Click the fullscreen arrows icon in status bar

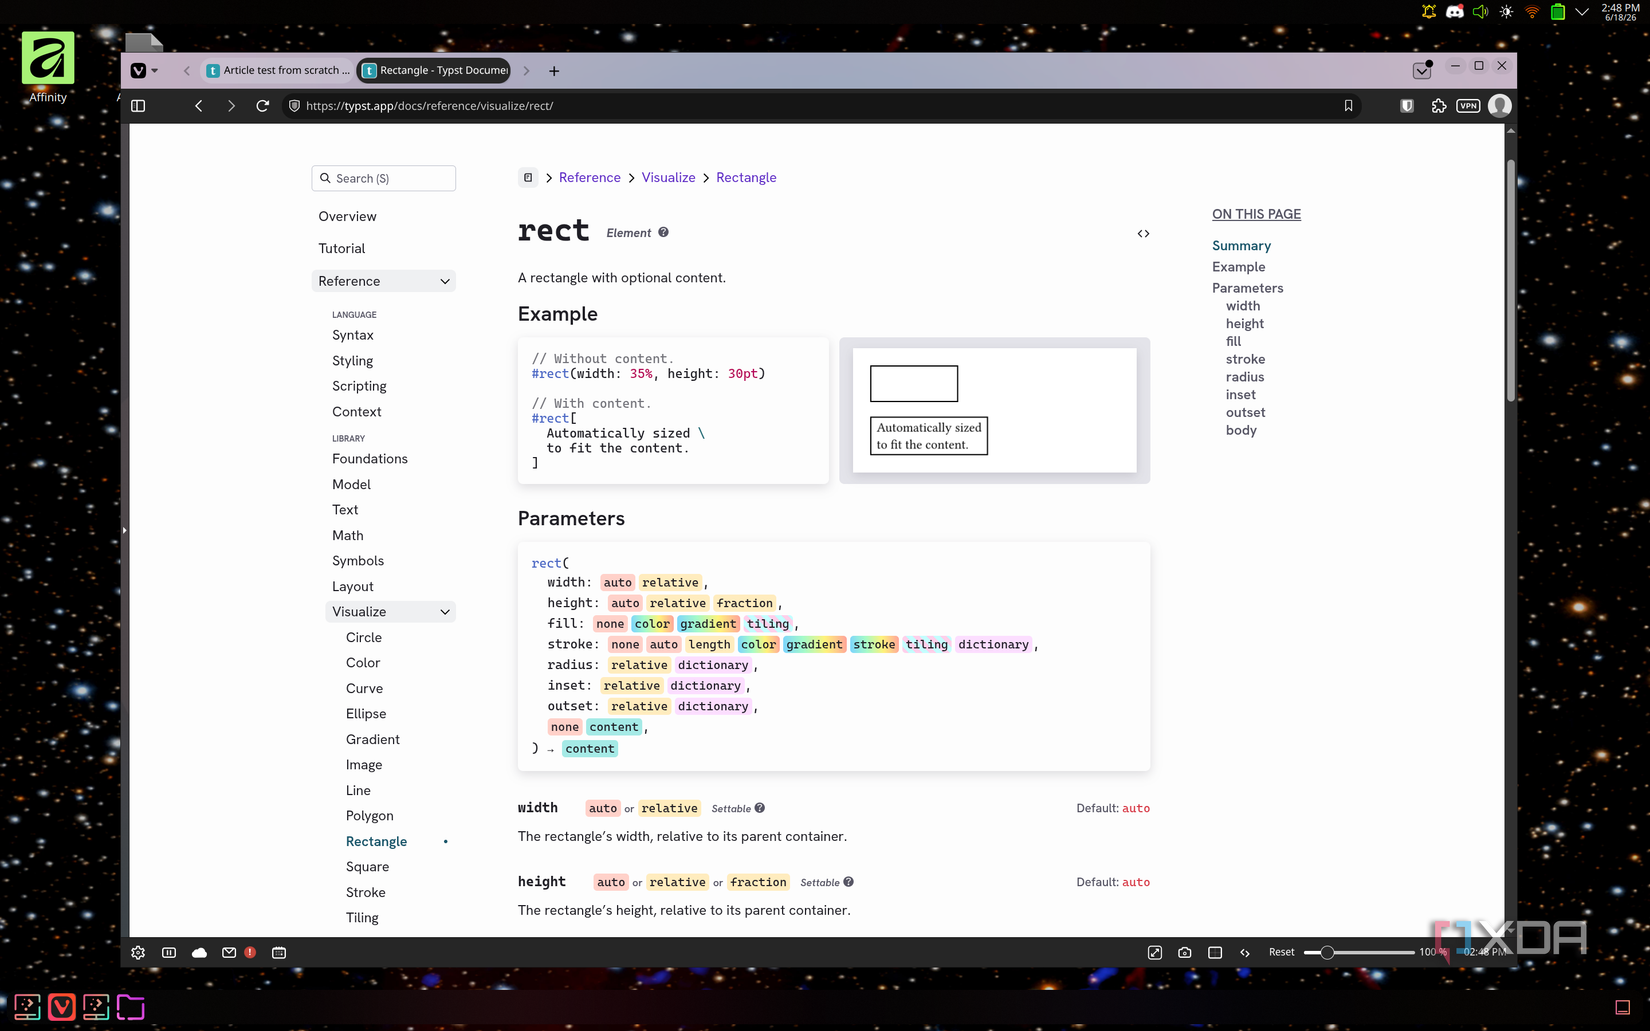point(1155,953)
